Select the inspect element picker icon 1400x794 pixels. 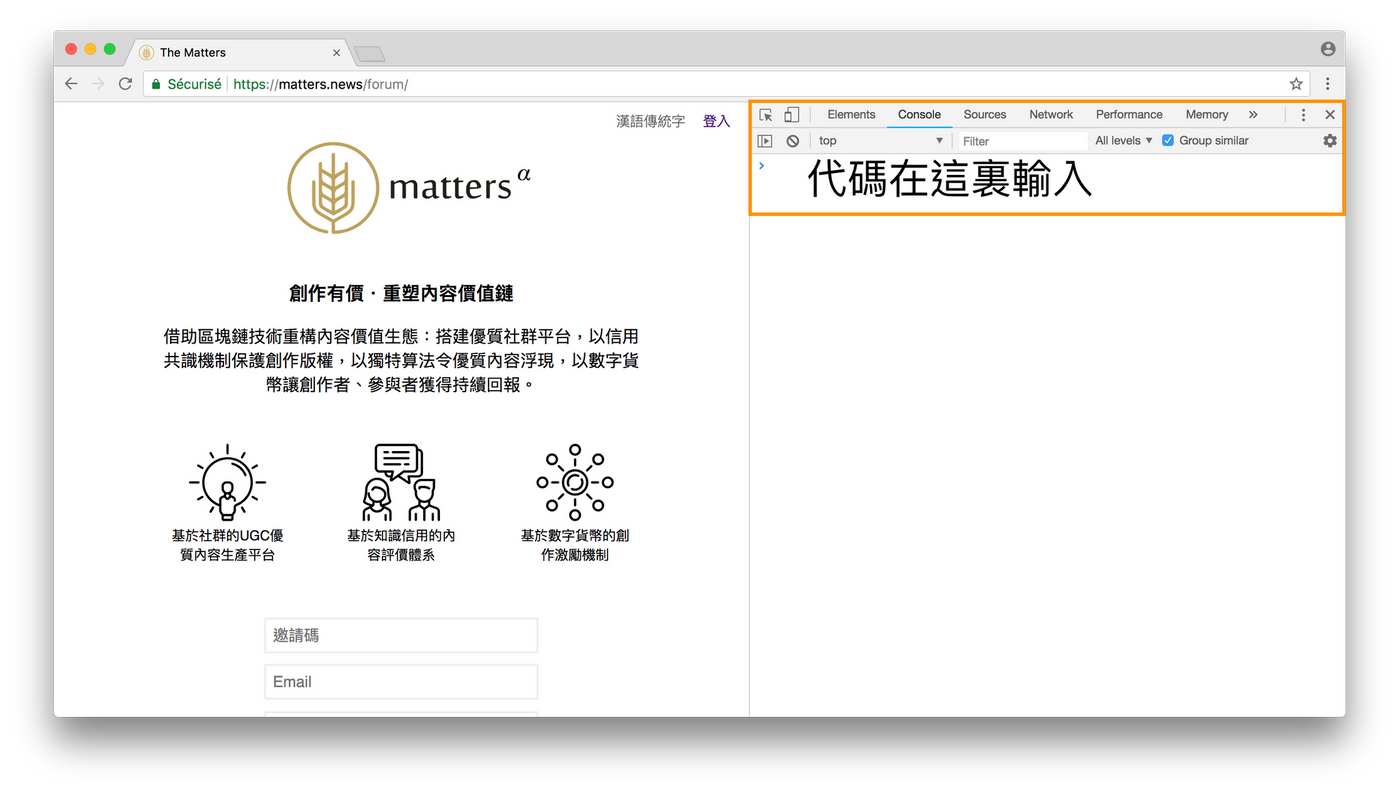coord(766,115)
